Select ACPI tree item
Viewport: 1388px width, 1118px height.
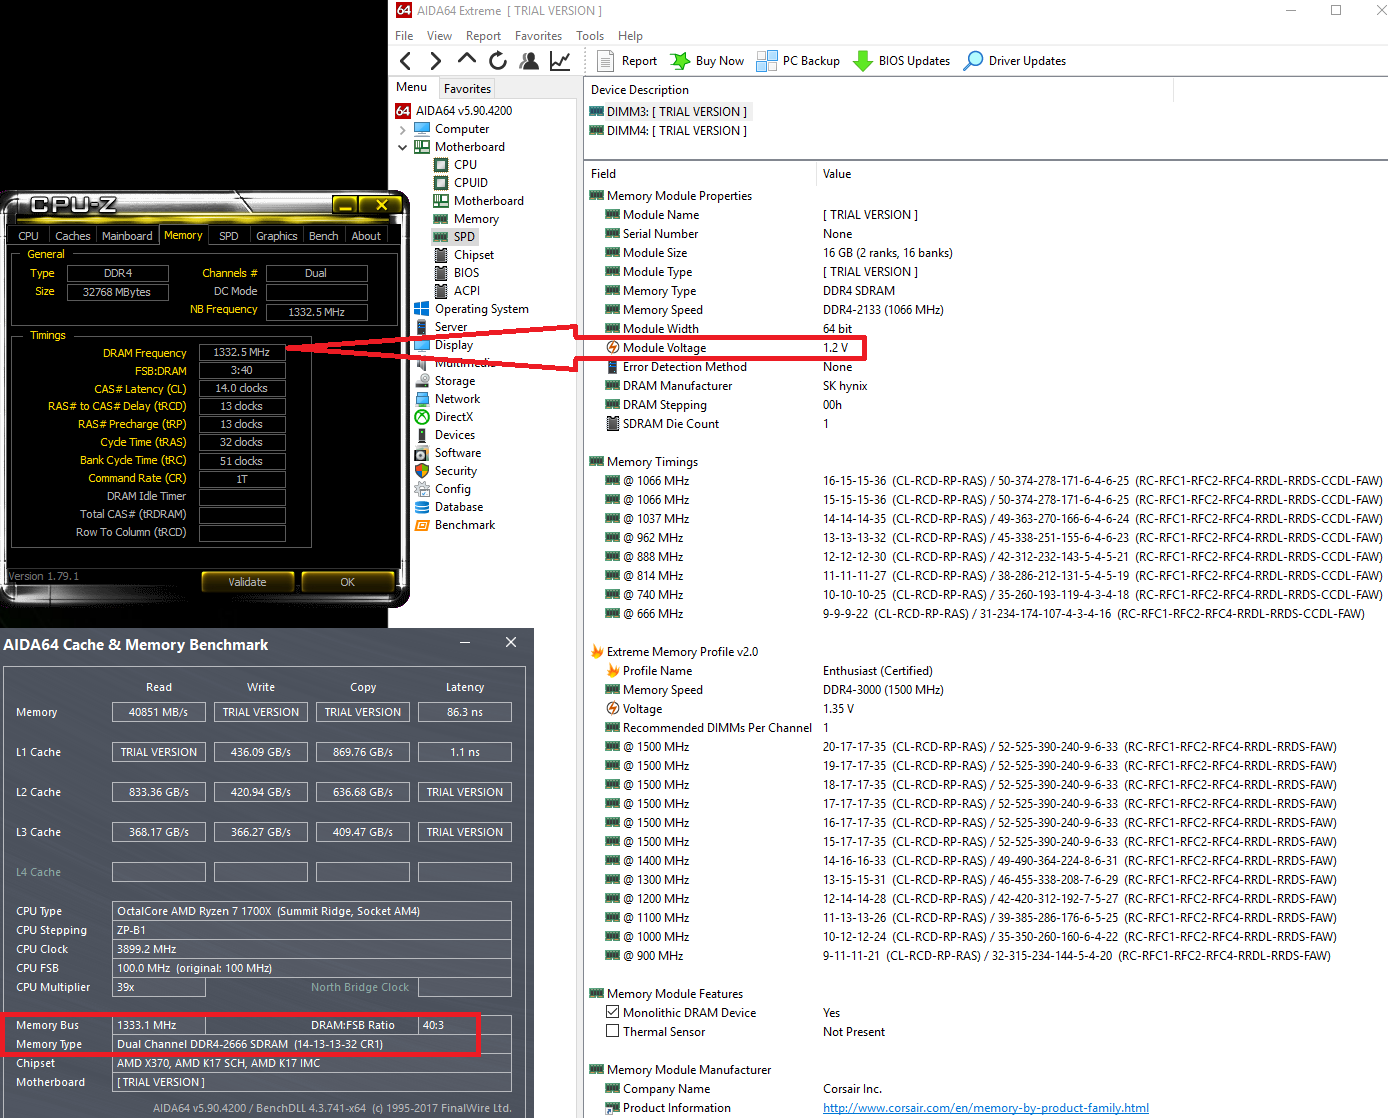point(456,291)
